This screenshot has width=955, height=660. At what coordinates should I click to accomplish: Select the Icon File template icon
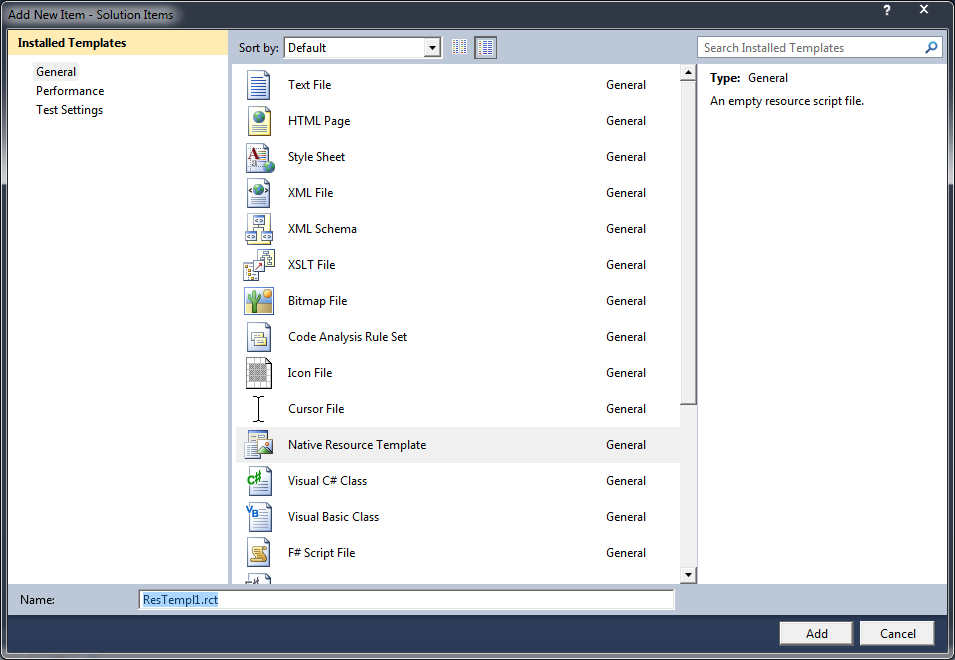(x=259, y=373)
